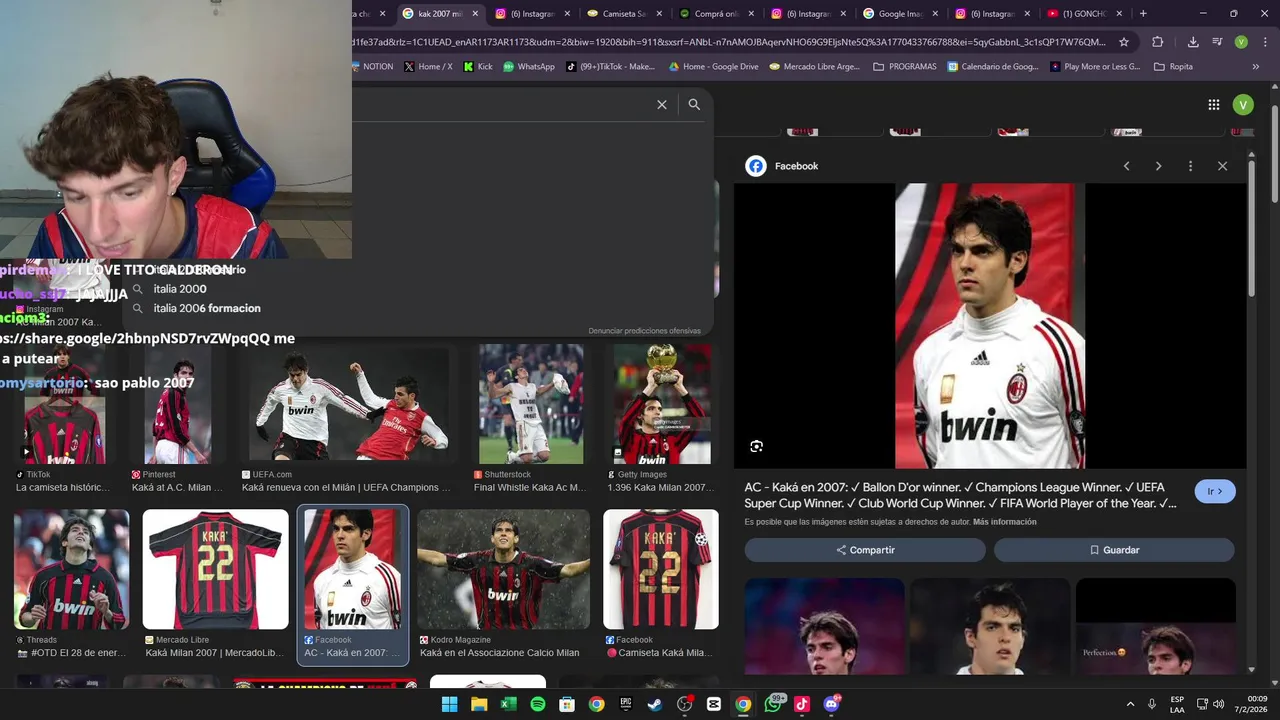
Task: Open Shutterstock 'Final Whistle Kaka' result
Action: pyautogui.click(x=531, y=418)
